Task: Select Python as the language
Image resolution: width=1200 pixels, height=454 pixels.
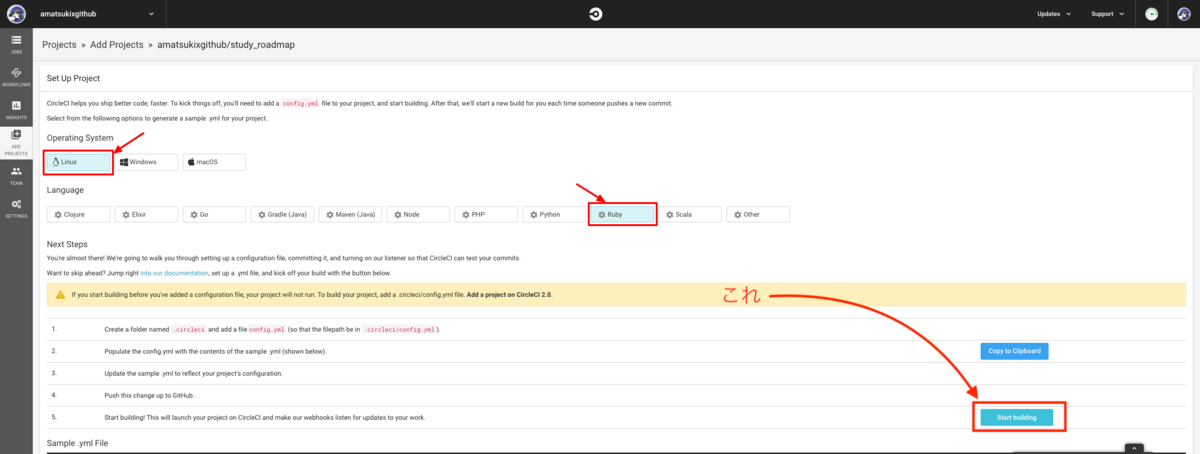Action: pos(554,214)
